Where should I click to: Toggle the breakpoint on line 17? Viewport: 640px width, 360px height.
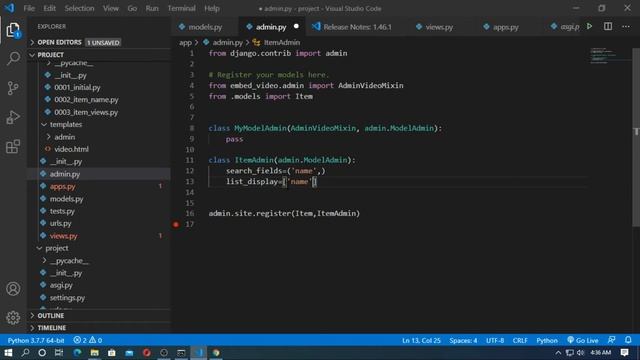[176, 224]
